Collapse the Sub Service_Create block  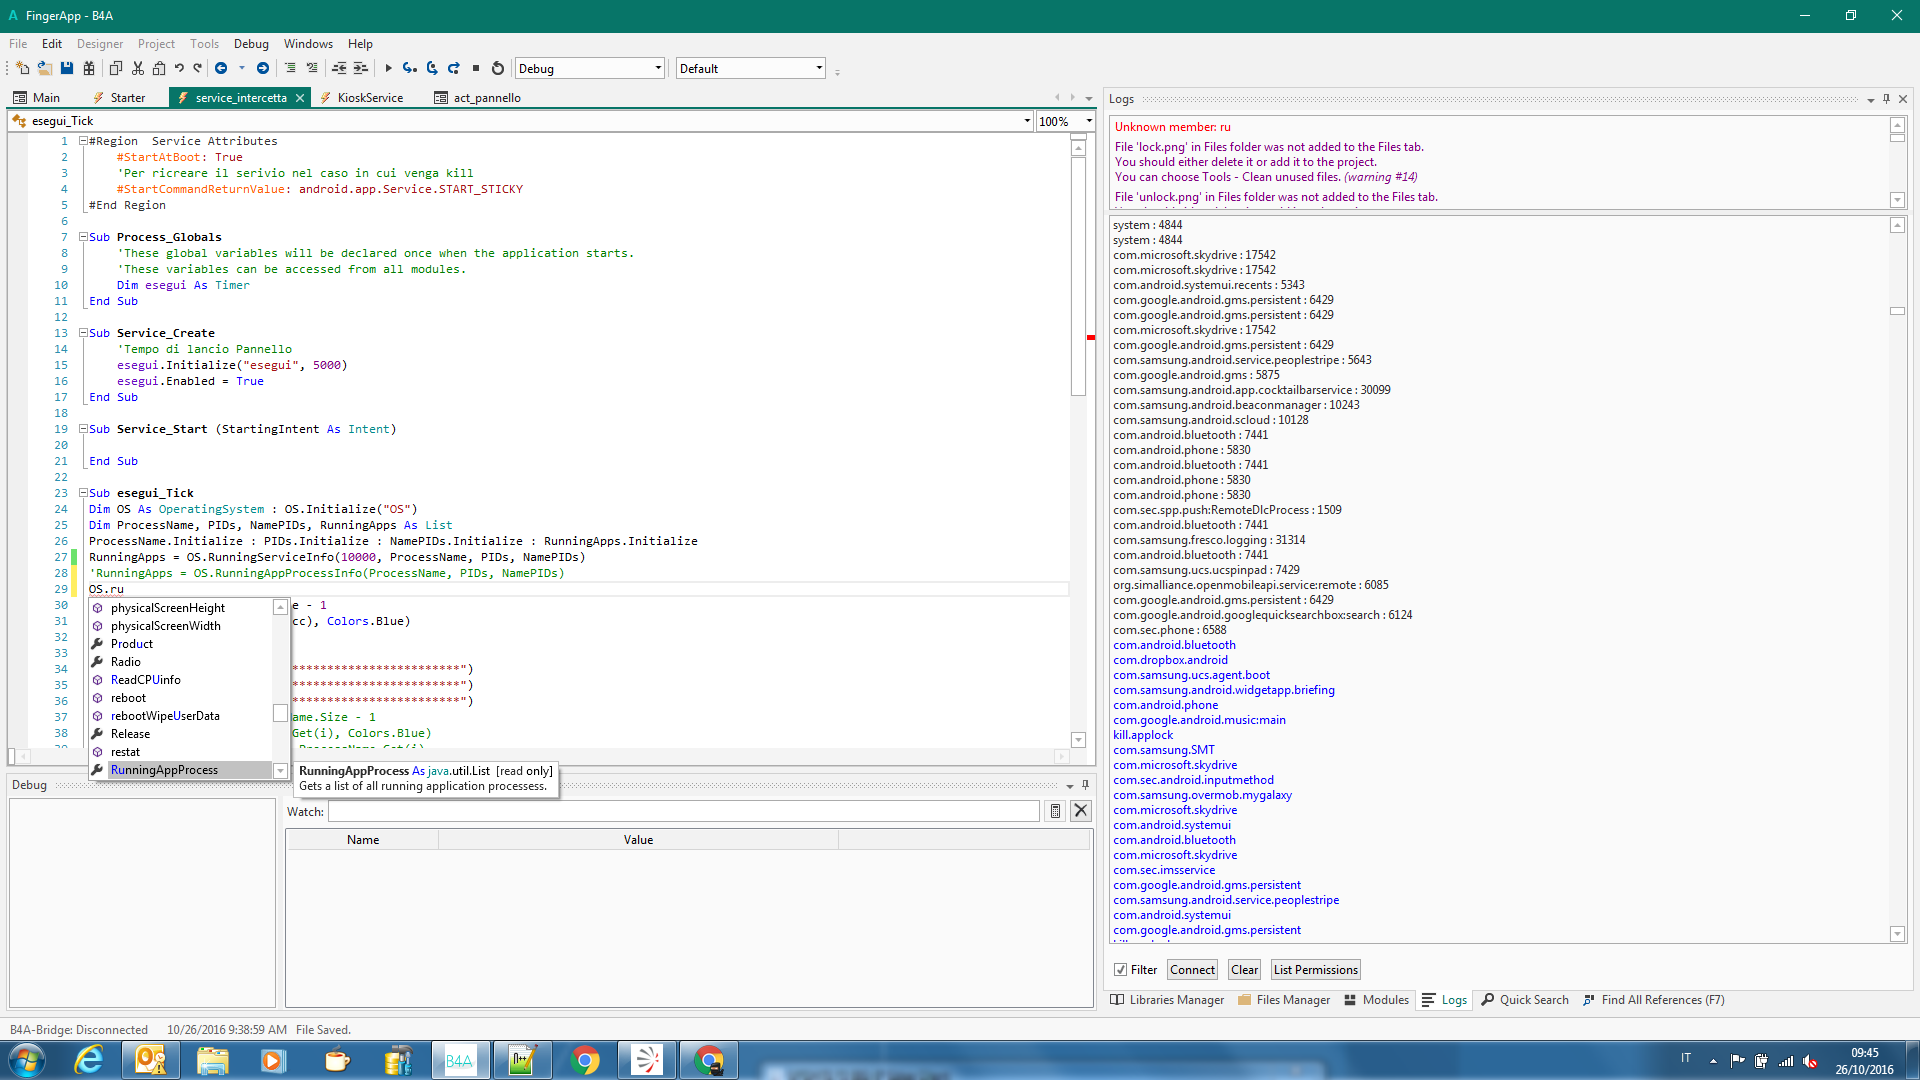click(84, 334)
